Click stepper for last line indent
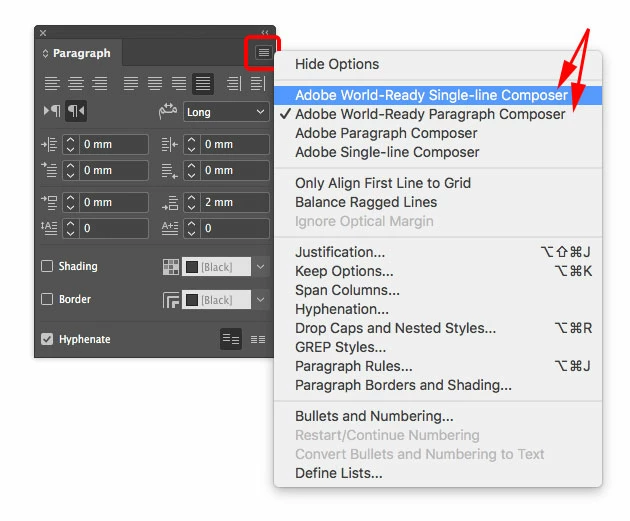Image resolution: width=630 pixels, height=521 pixels. tap(192, 170)
